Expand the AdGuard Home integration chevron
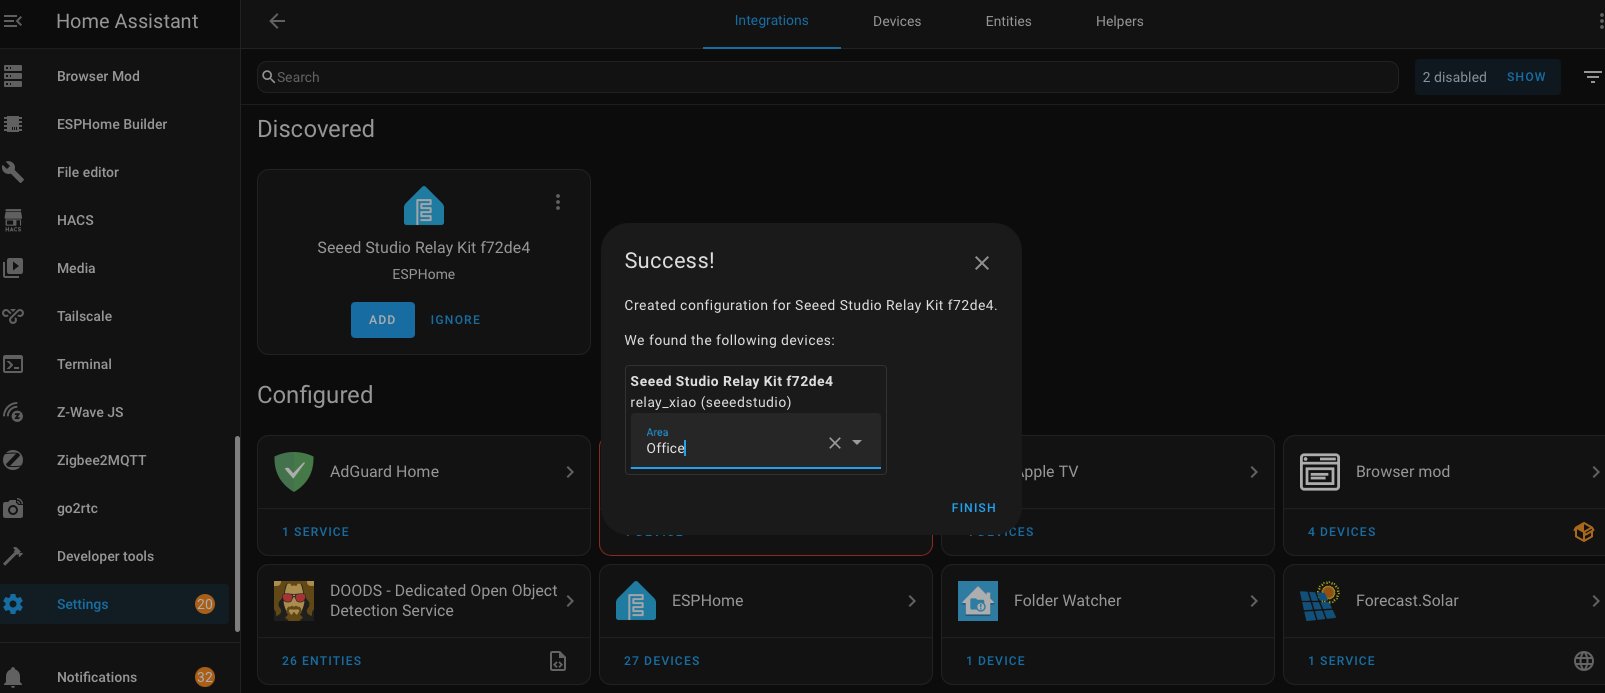This screenshot has height=693, width=1605. click(570, 472)
